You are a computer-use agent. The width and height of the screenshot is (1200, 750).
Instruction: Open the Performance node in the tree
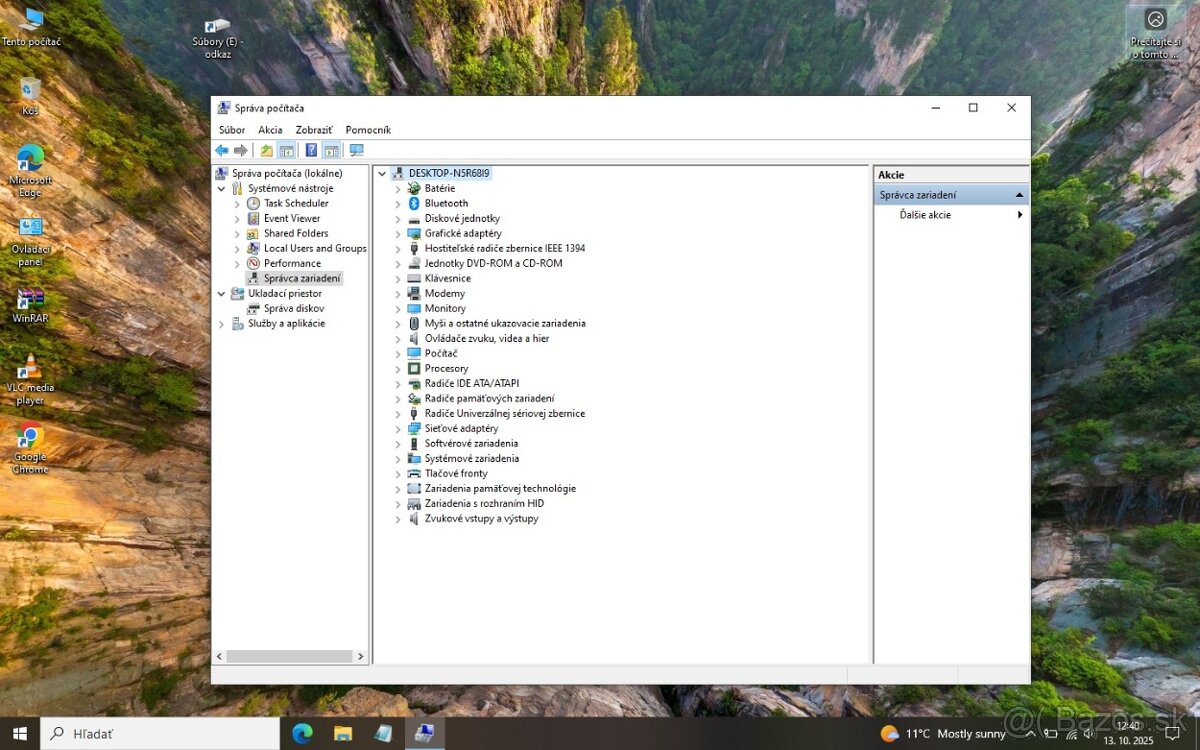pos(292,263)
